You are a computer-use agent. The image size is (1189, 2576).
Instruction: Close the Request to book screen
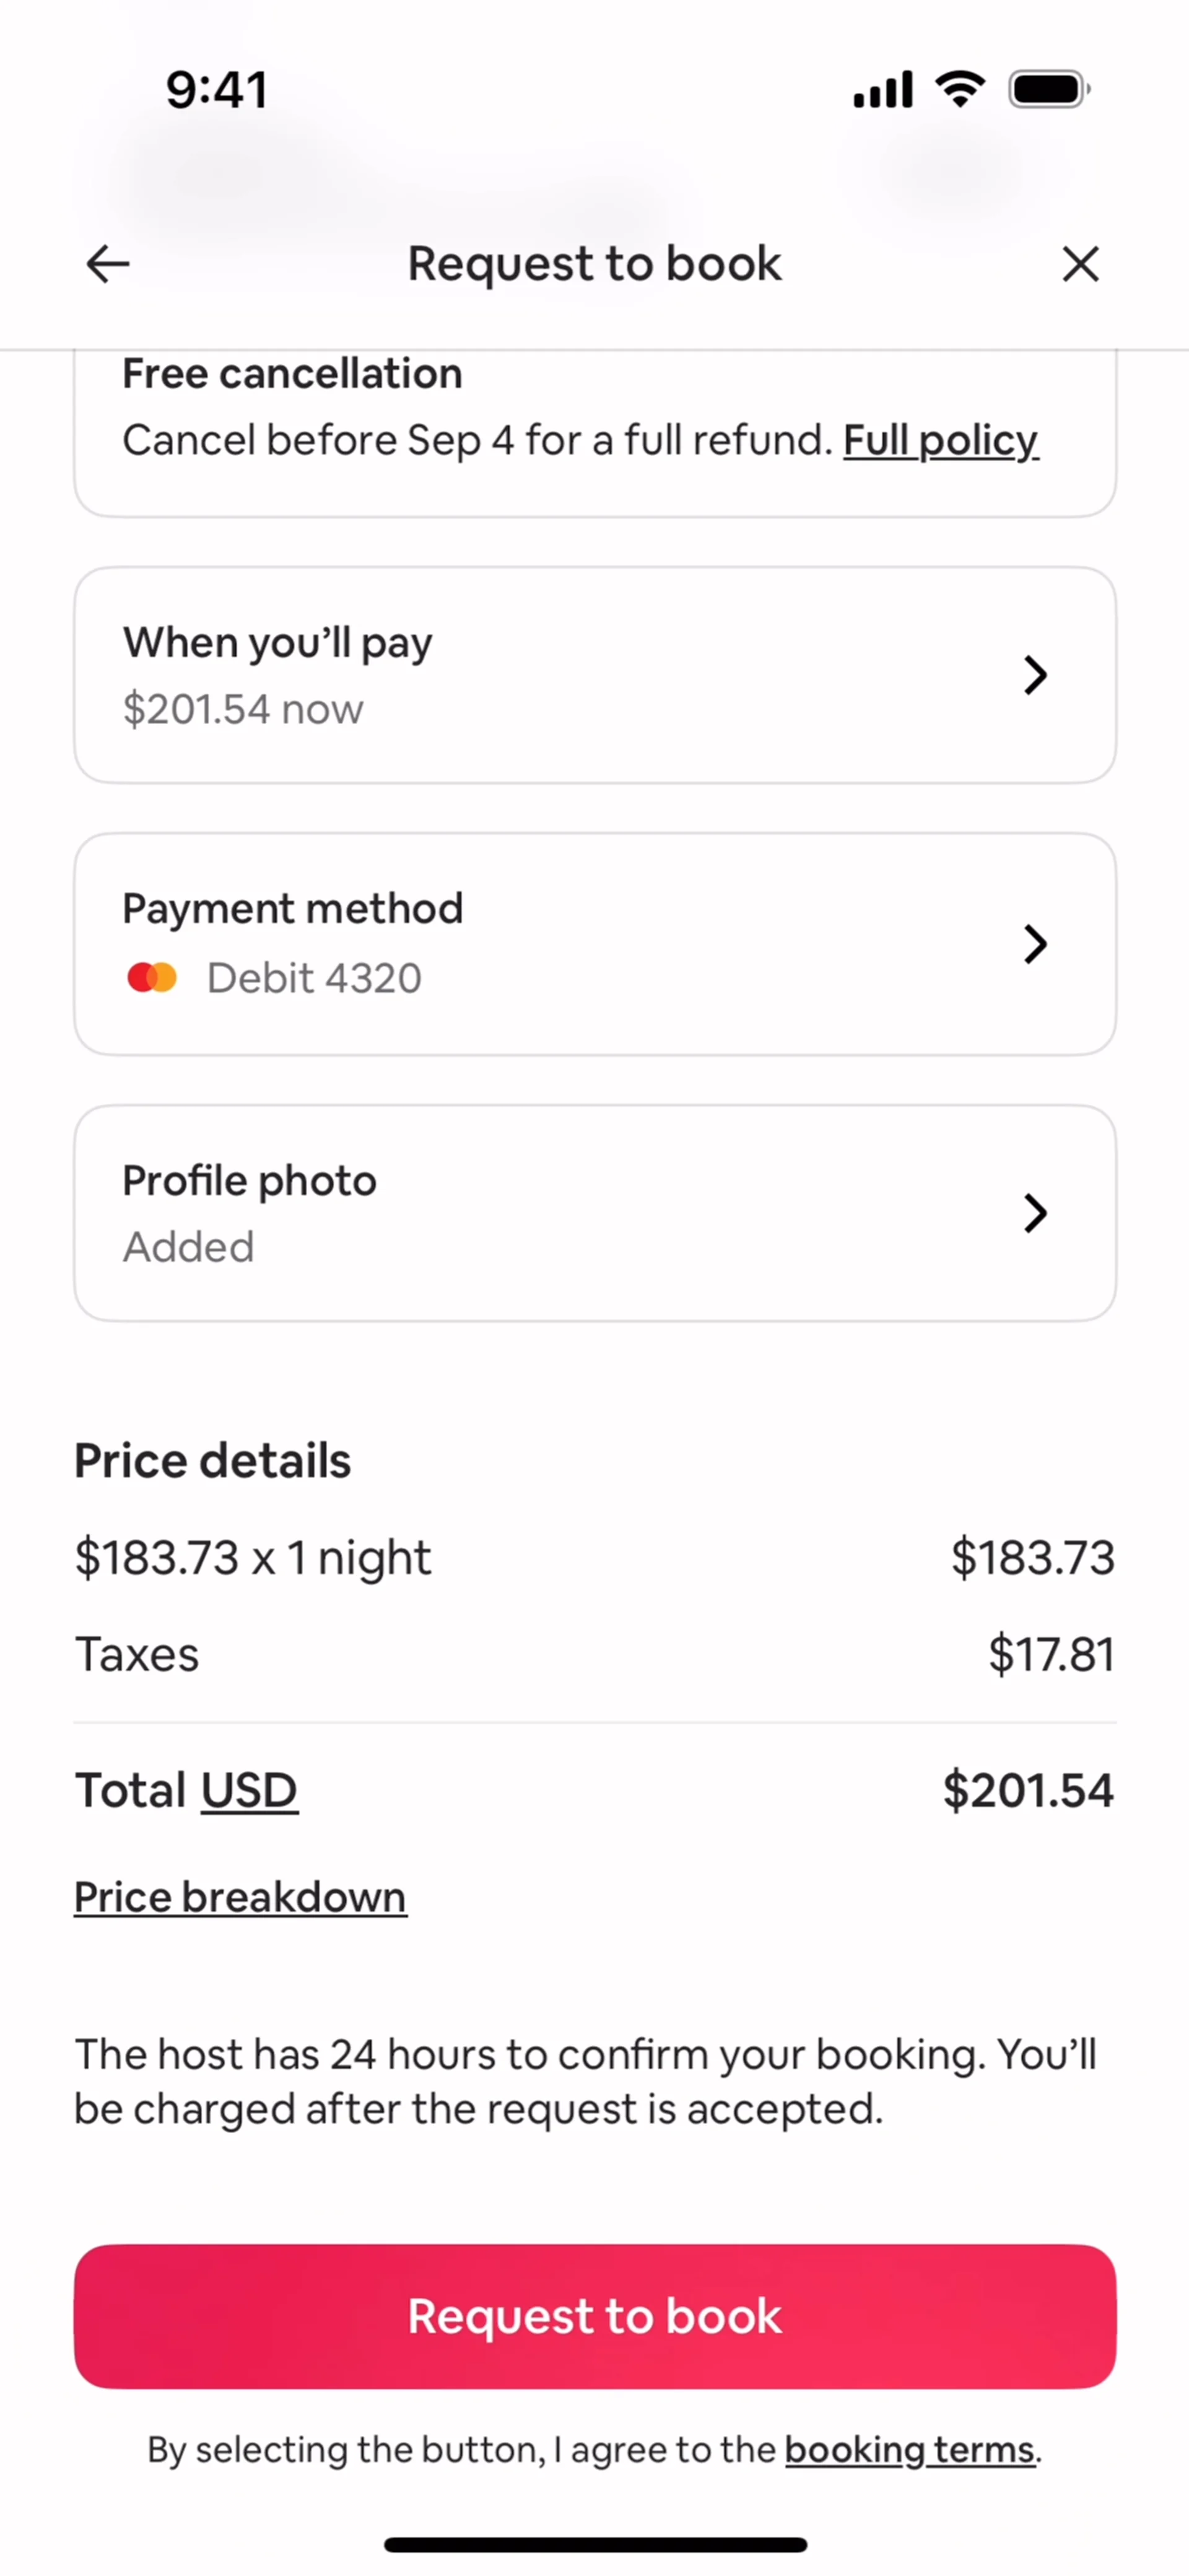(1080, 264)
